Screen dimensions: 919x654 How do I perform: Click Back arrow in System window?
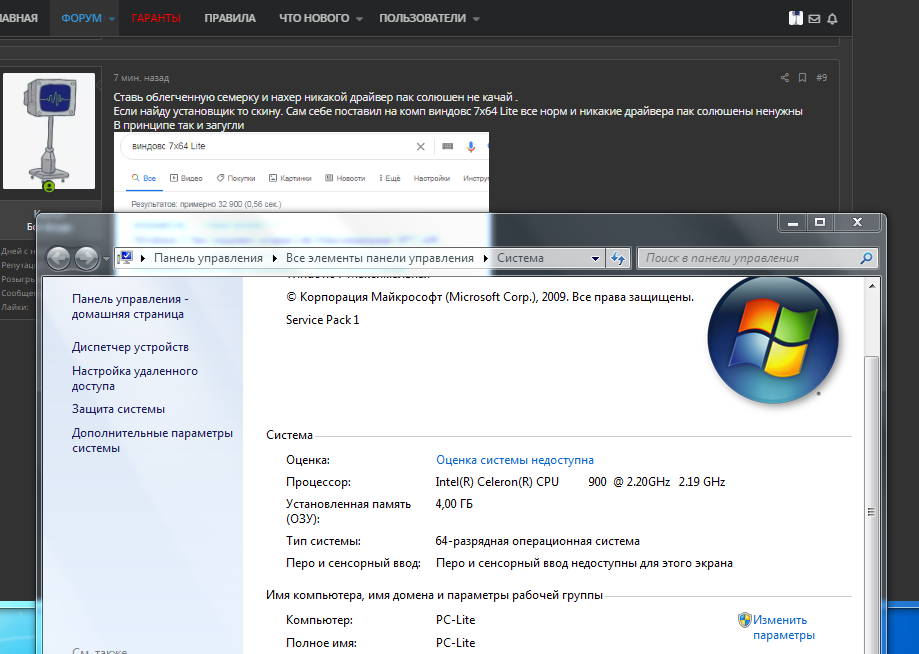[59, 258]
